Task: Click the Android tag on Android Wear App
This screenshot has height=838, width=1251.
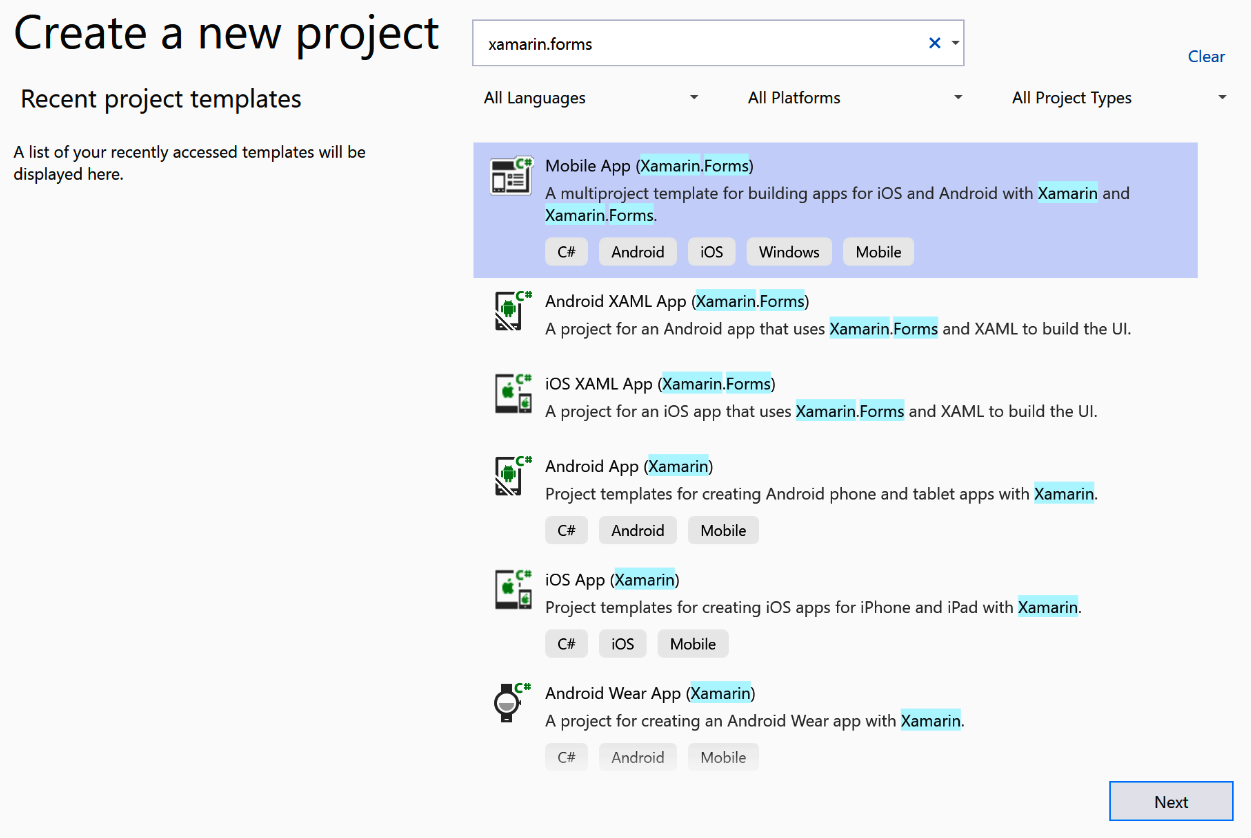Action: [638, 757]
